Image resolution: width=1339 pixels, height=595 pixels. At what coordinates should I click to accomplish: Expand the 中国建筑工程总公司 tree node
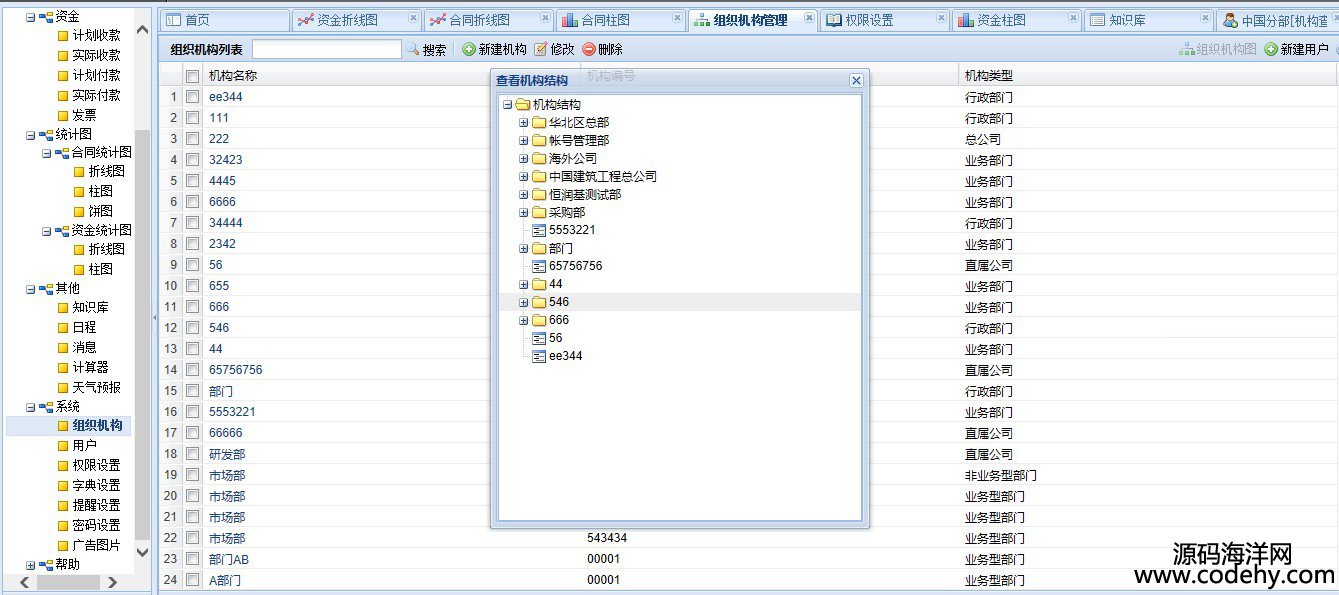(523, 177)
